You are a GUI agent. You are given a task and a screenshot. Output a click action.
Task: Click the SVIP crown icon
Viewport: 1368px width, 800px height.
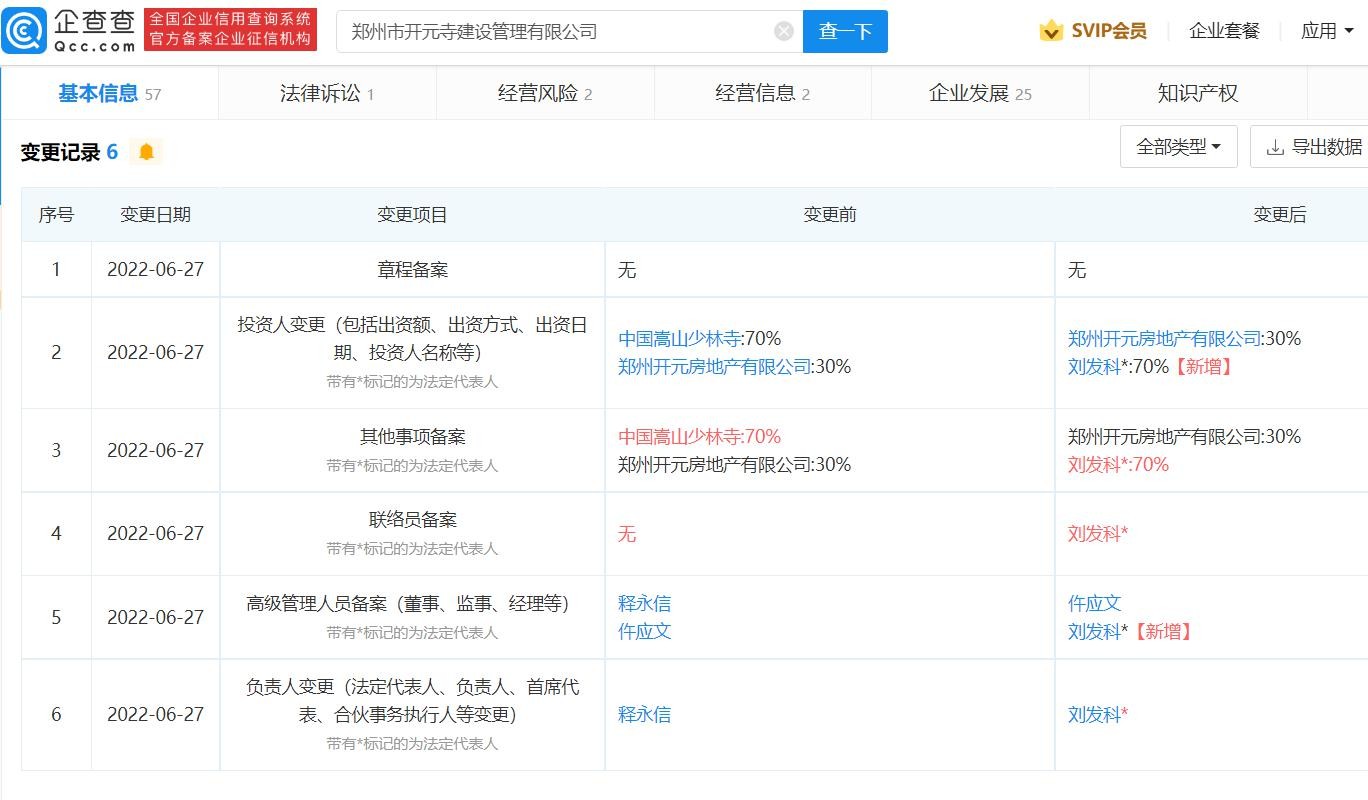tap(1051, 31)
